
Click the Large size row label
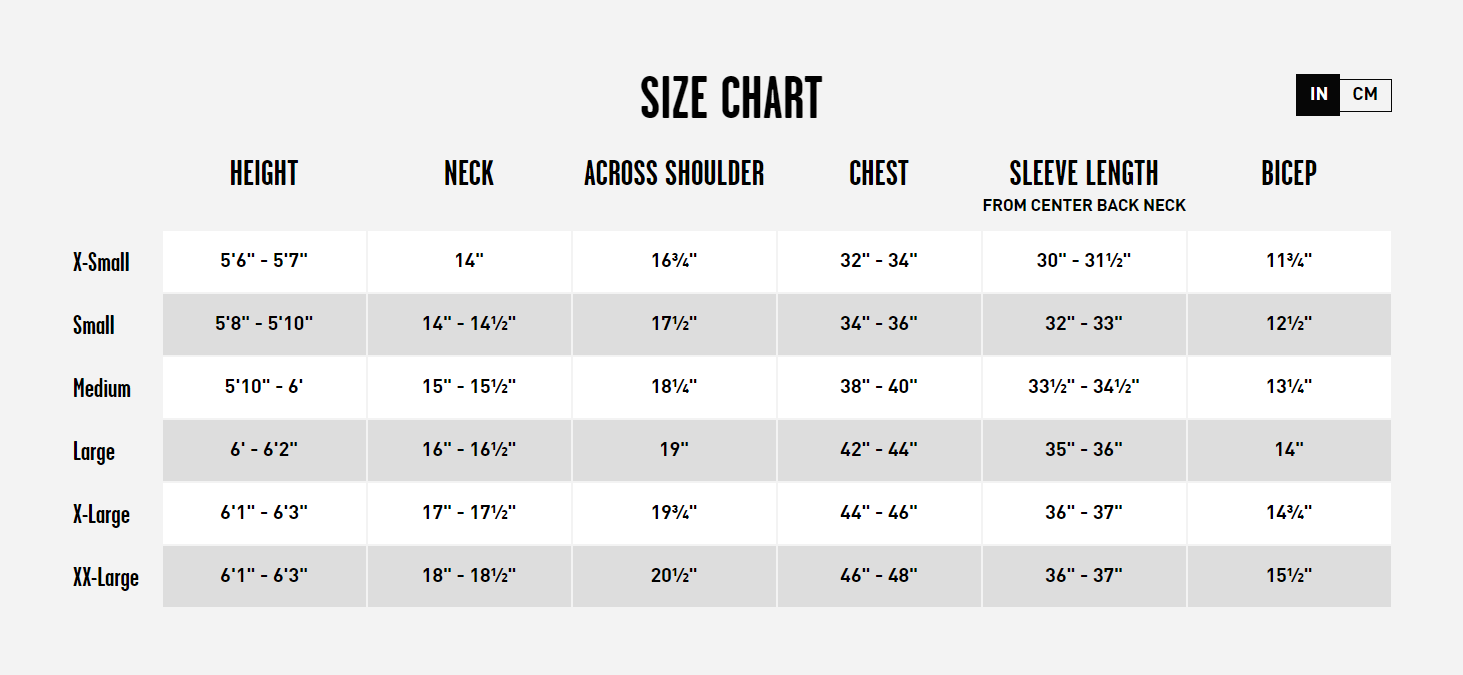[94, 451]
